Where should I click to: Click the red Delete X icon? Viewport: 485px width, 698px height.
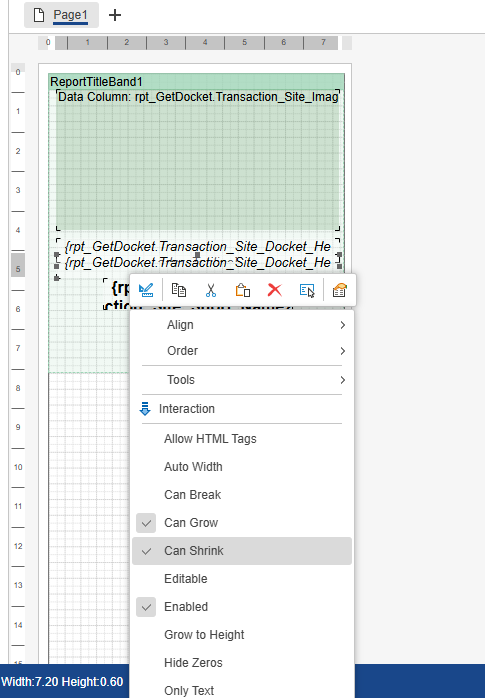tap(275, 290)
